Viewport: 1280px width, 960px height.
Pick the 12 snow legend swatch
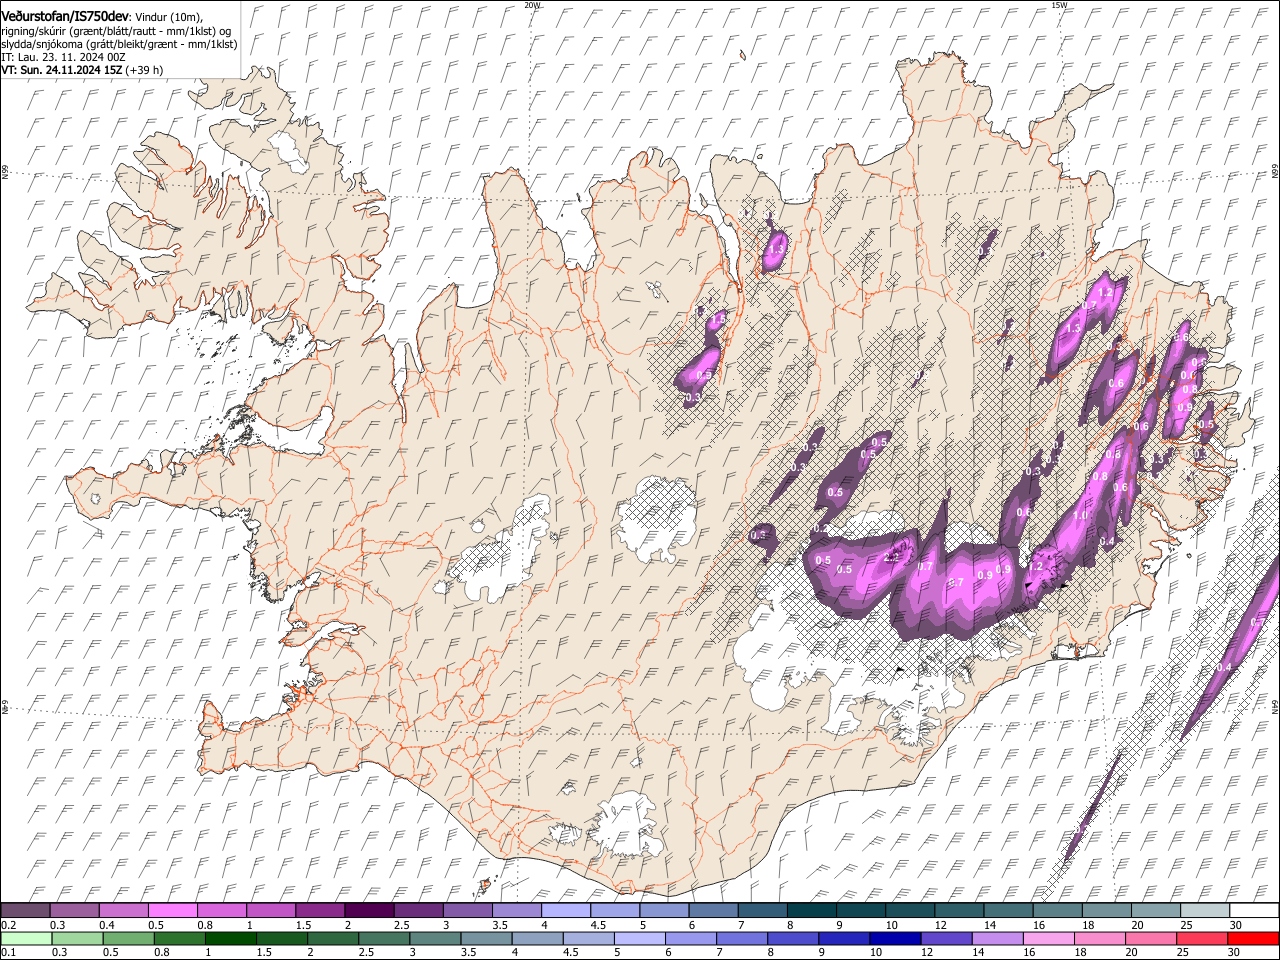pyautogui.click(x=958, y=911)
